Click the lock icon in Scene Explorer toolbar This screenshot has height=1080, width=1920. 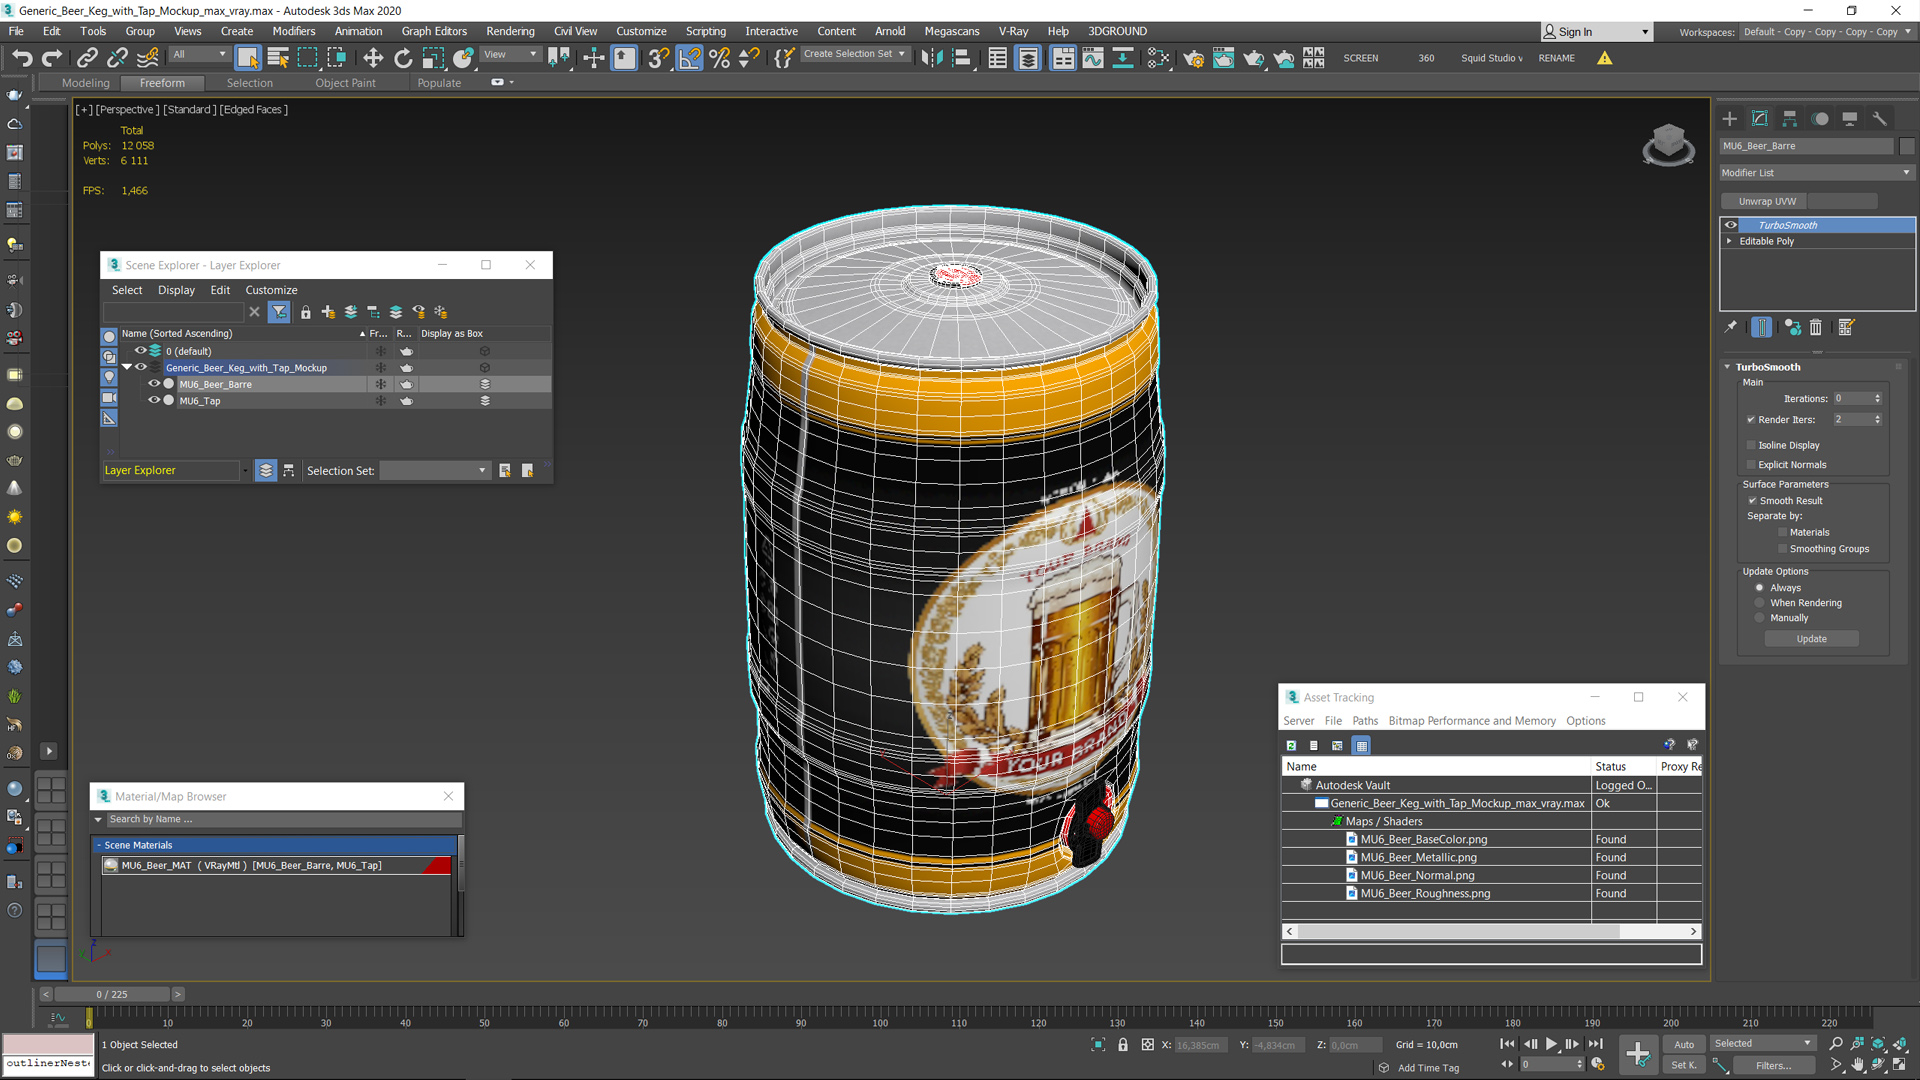(x=306, y=312)
